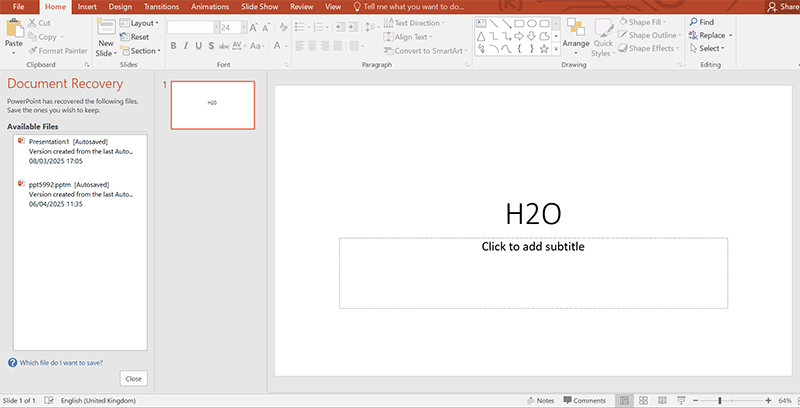Open 'Which file do I want to save?' link
This screenshot has width=800, height=408.
pos(61,363)
